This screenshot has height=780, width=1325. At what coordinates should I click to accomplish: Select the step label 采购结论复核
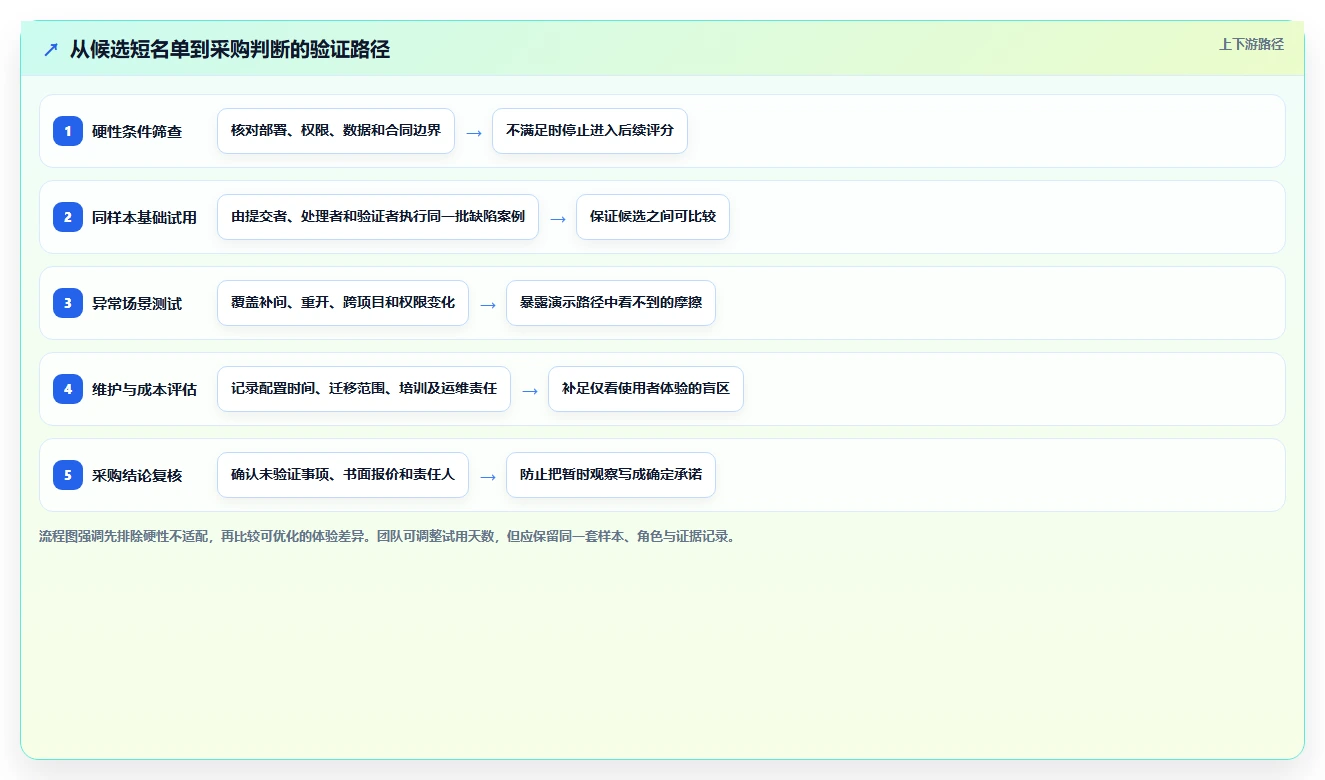pos(137,475)
